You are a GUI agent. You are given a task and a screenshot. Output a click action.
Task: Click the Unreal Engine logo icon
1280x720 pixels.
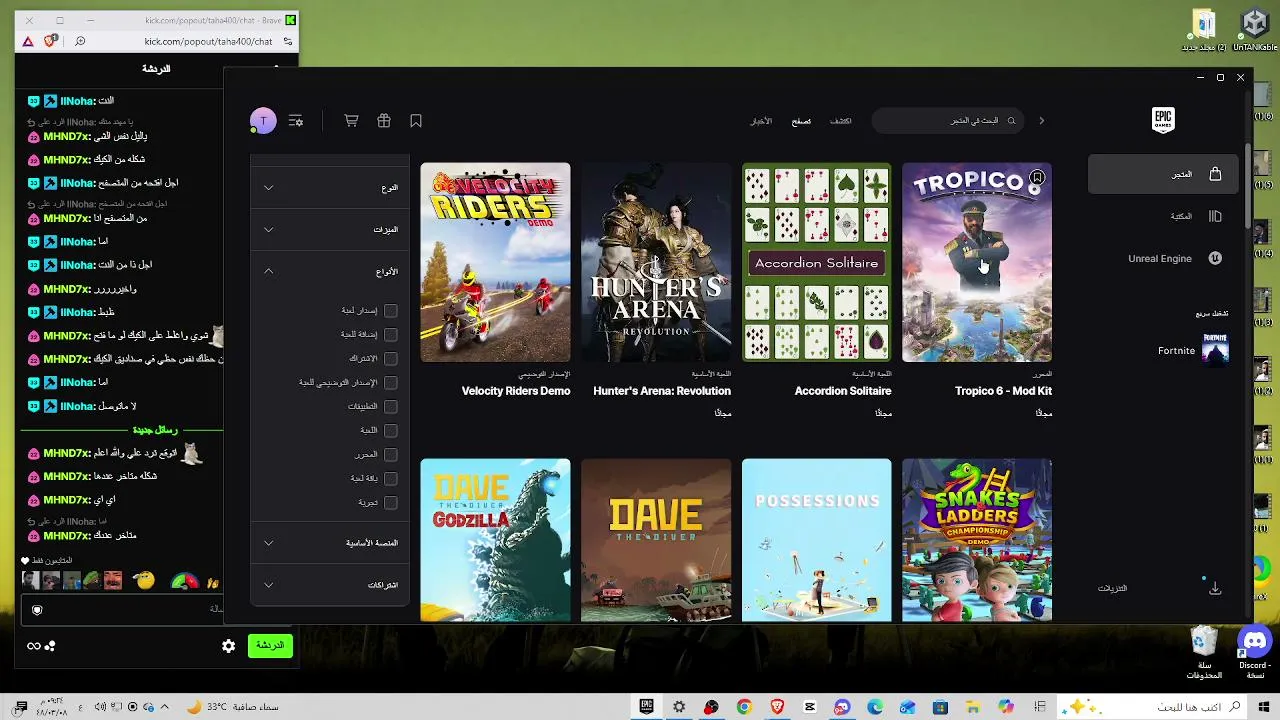(1215, 258)
